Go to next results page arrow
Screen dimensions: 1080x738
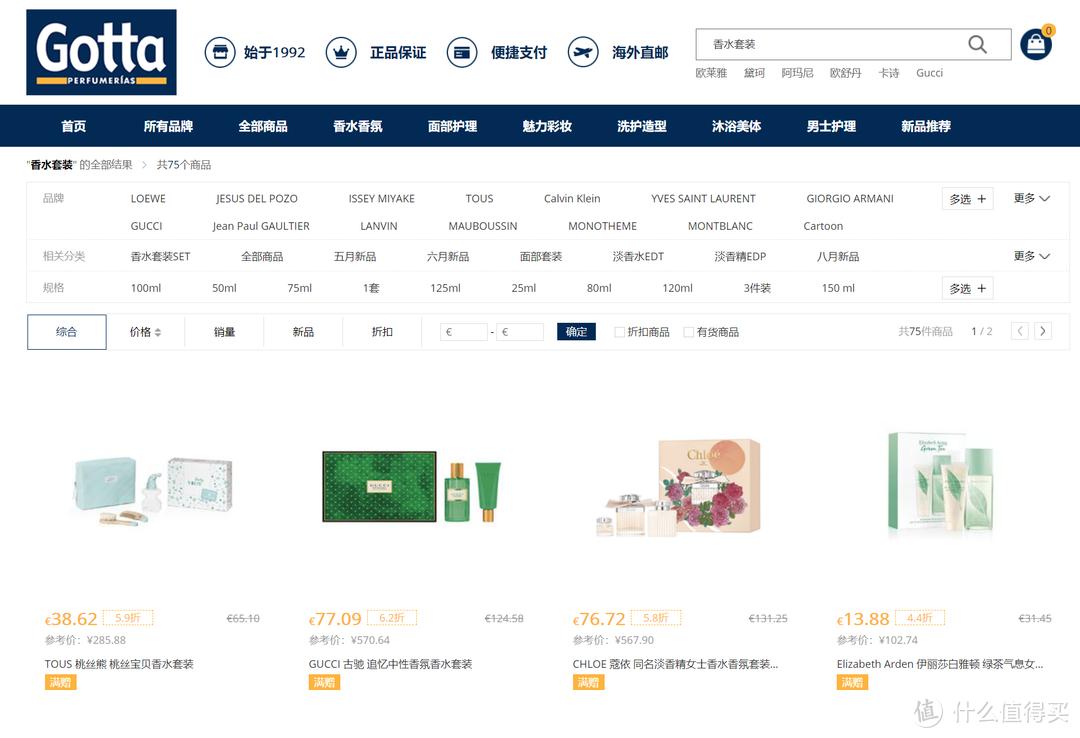tap(1043, 331)
